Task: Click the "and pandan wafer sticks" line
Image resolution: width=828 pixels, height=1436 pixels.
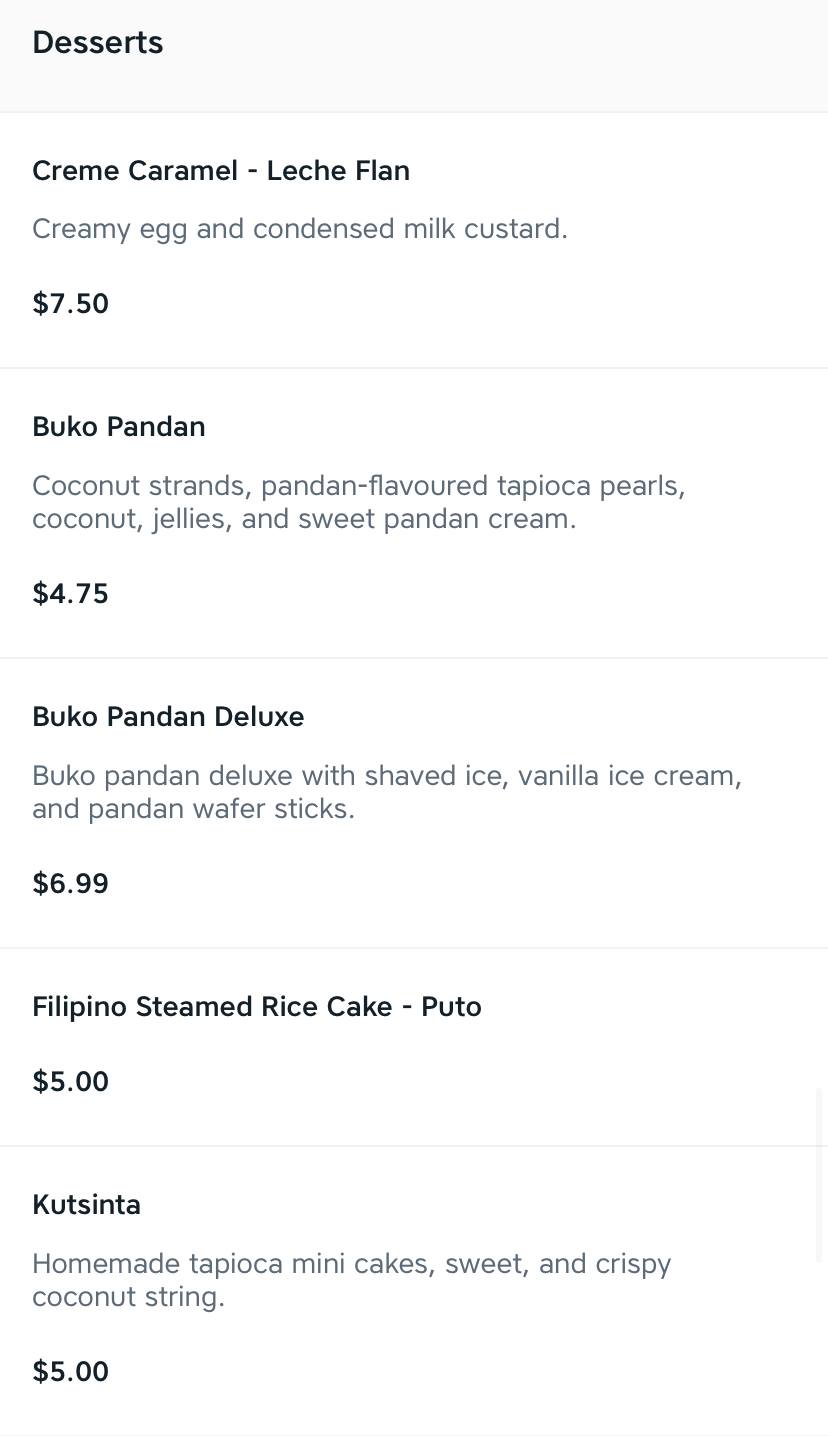Action: coord(193,809)
